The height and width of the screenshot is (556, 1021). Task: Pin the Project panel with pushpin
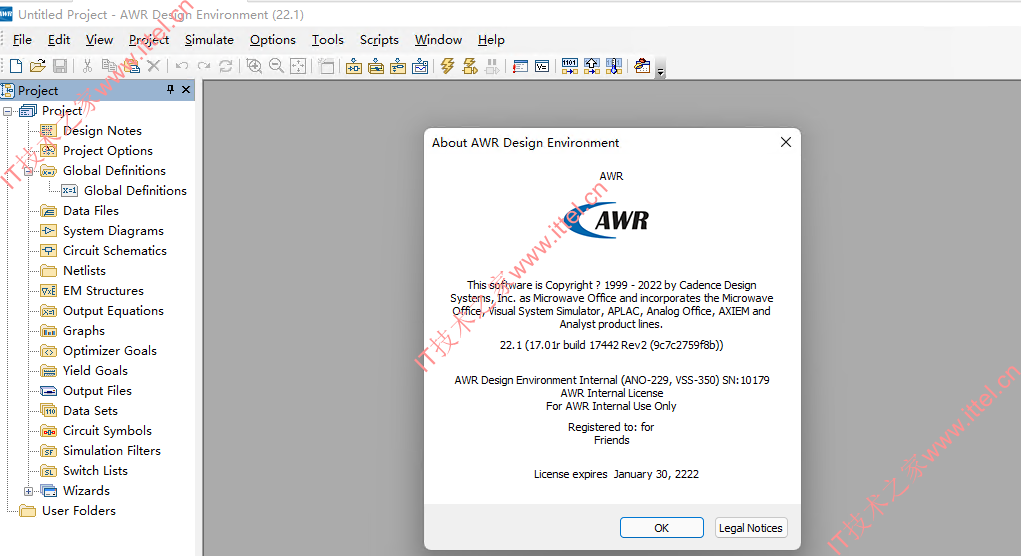[x=171, y=89]
